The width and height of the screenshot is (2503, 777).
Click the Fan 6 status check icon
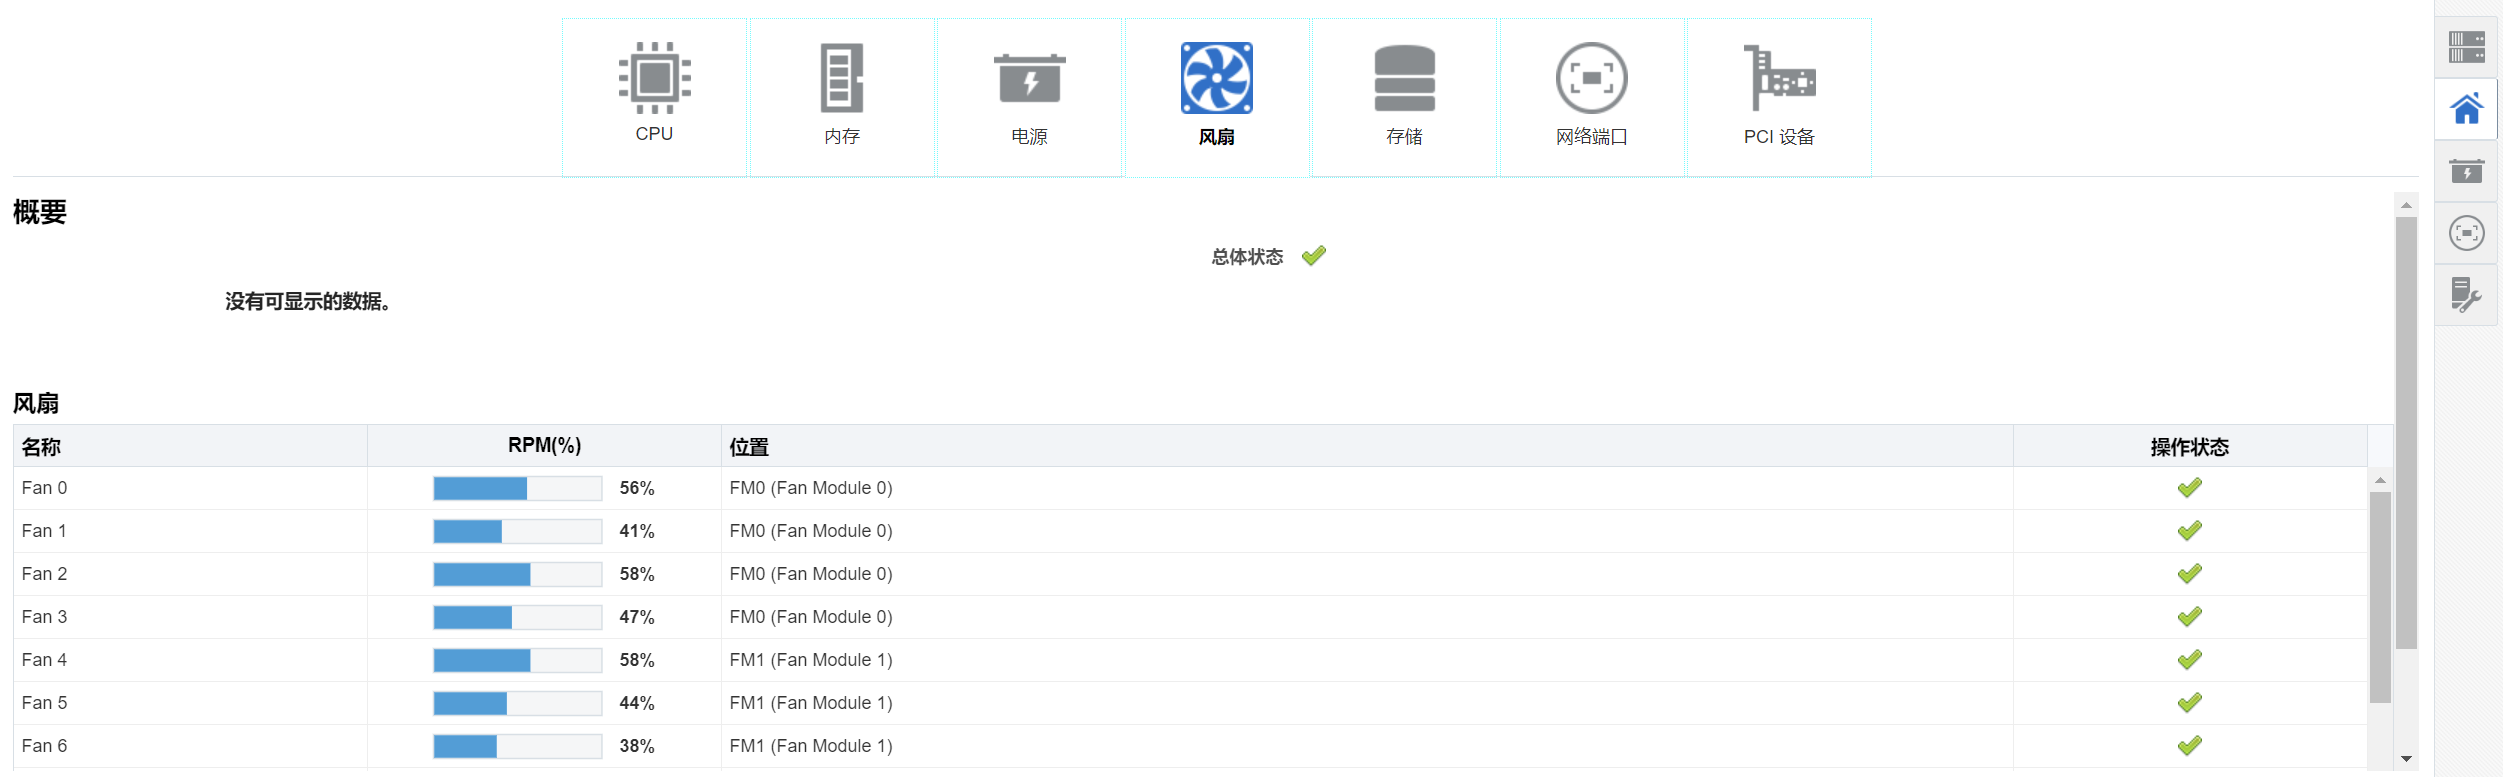point(2190,746)
